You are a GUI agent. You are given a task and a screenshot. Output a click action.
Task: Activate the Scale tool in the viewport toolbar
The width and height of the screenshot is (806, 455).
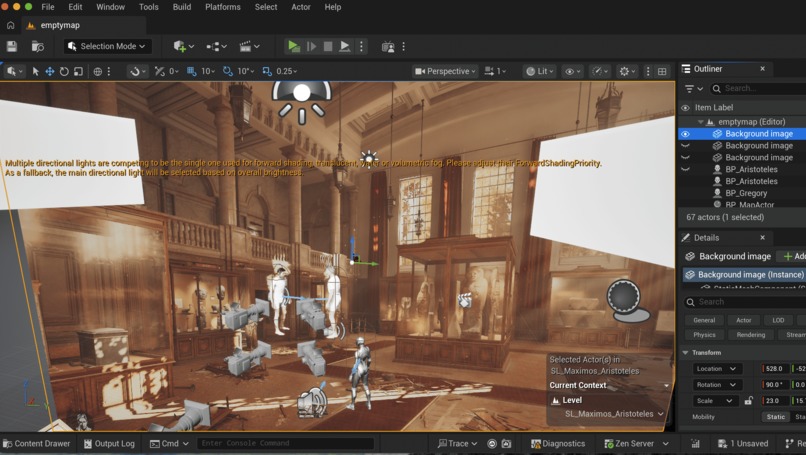click(x=78, y=71)
